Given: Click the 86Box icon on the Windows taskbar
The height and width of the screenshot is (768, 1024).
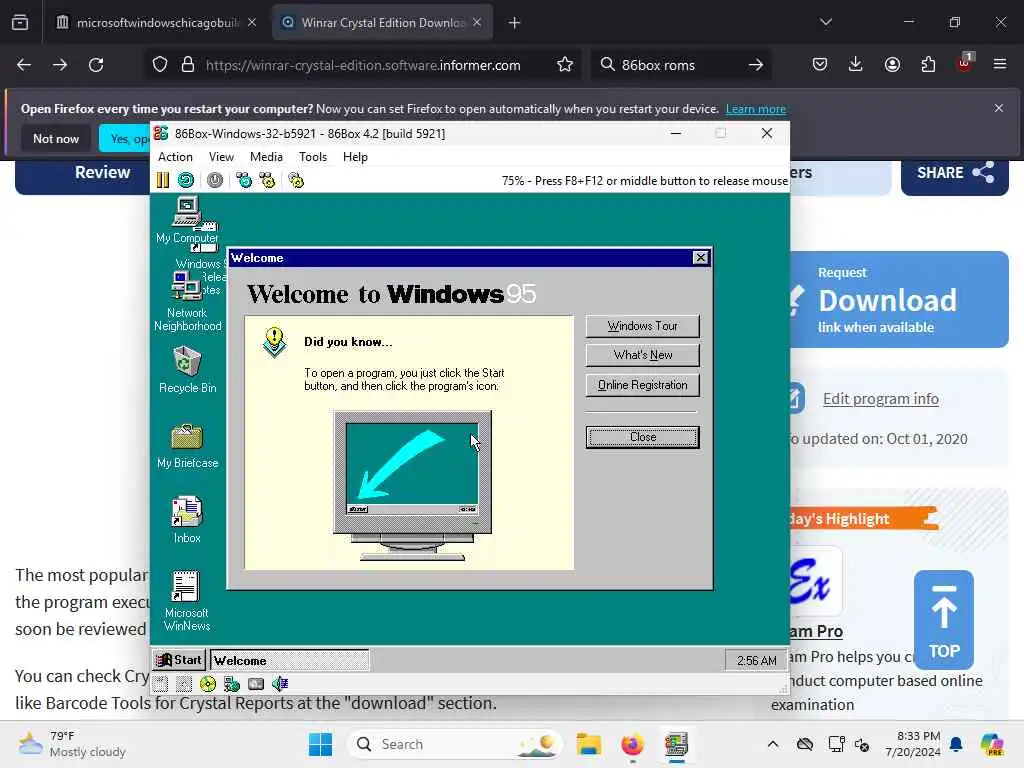Looking at the screenshot, I should click(676, 744).
